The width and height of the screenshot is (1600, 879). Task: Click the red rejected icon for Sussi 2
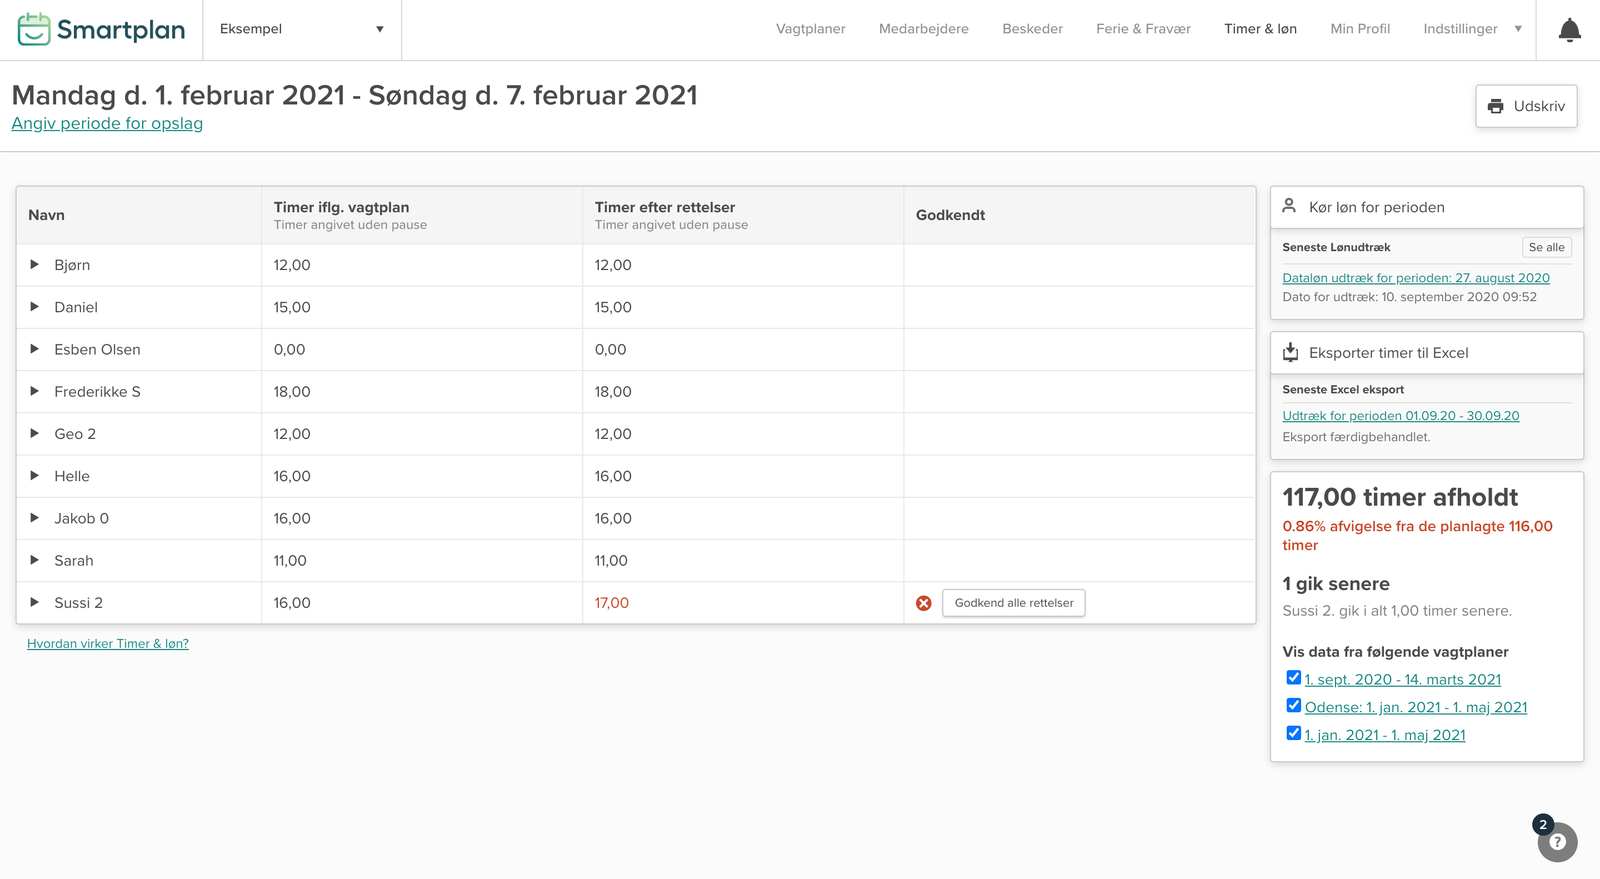(x=923, y=603)
